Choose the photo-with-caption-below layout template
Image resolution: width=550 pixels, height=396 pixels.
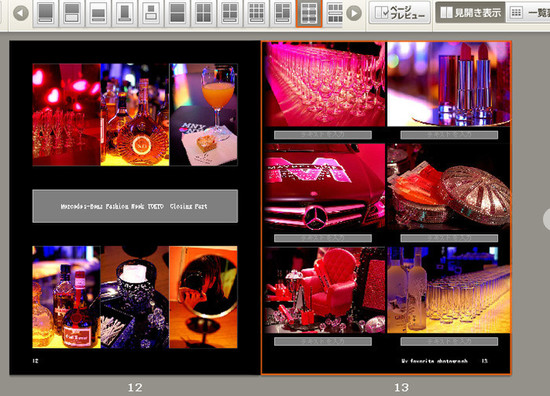click(x=72, y=13)
